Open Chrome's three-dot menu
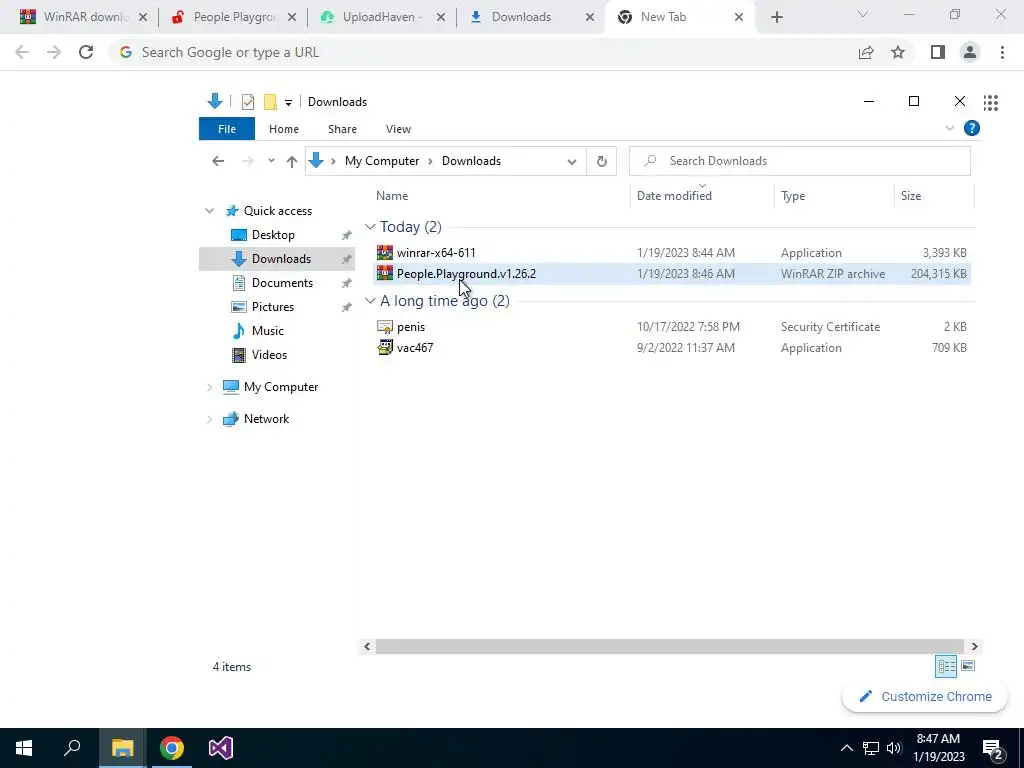Image resolution: width=1024 pixels, height=768 pixels. (x=1002, y=52)
